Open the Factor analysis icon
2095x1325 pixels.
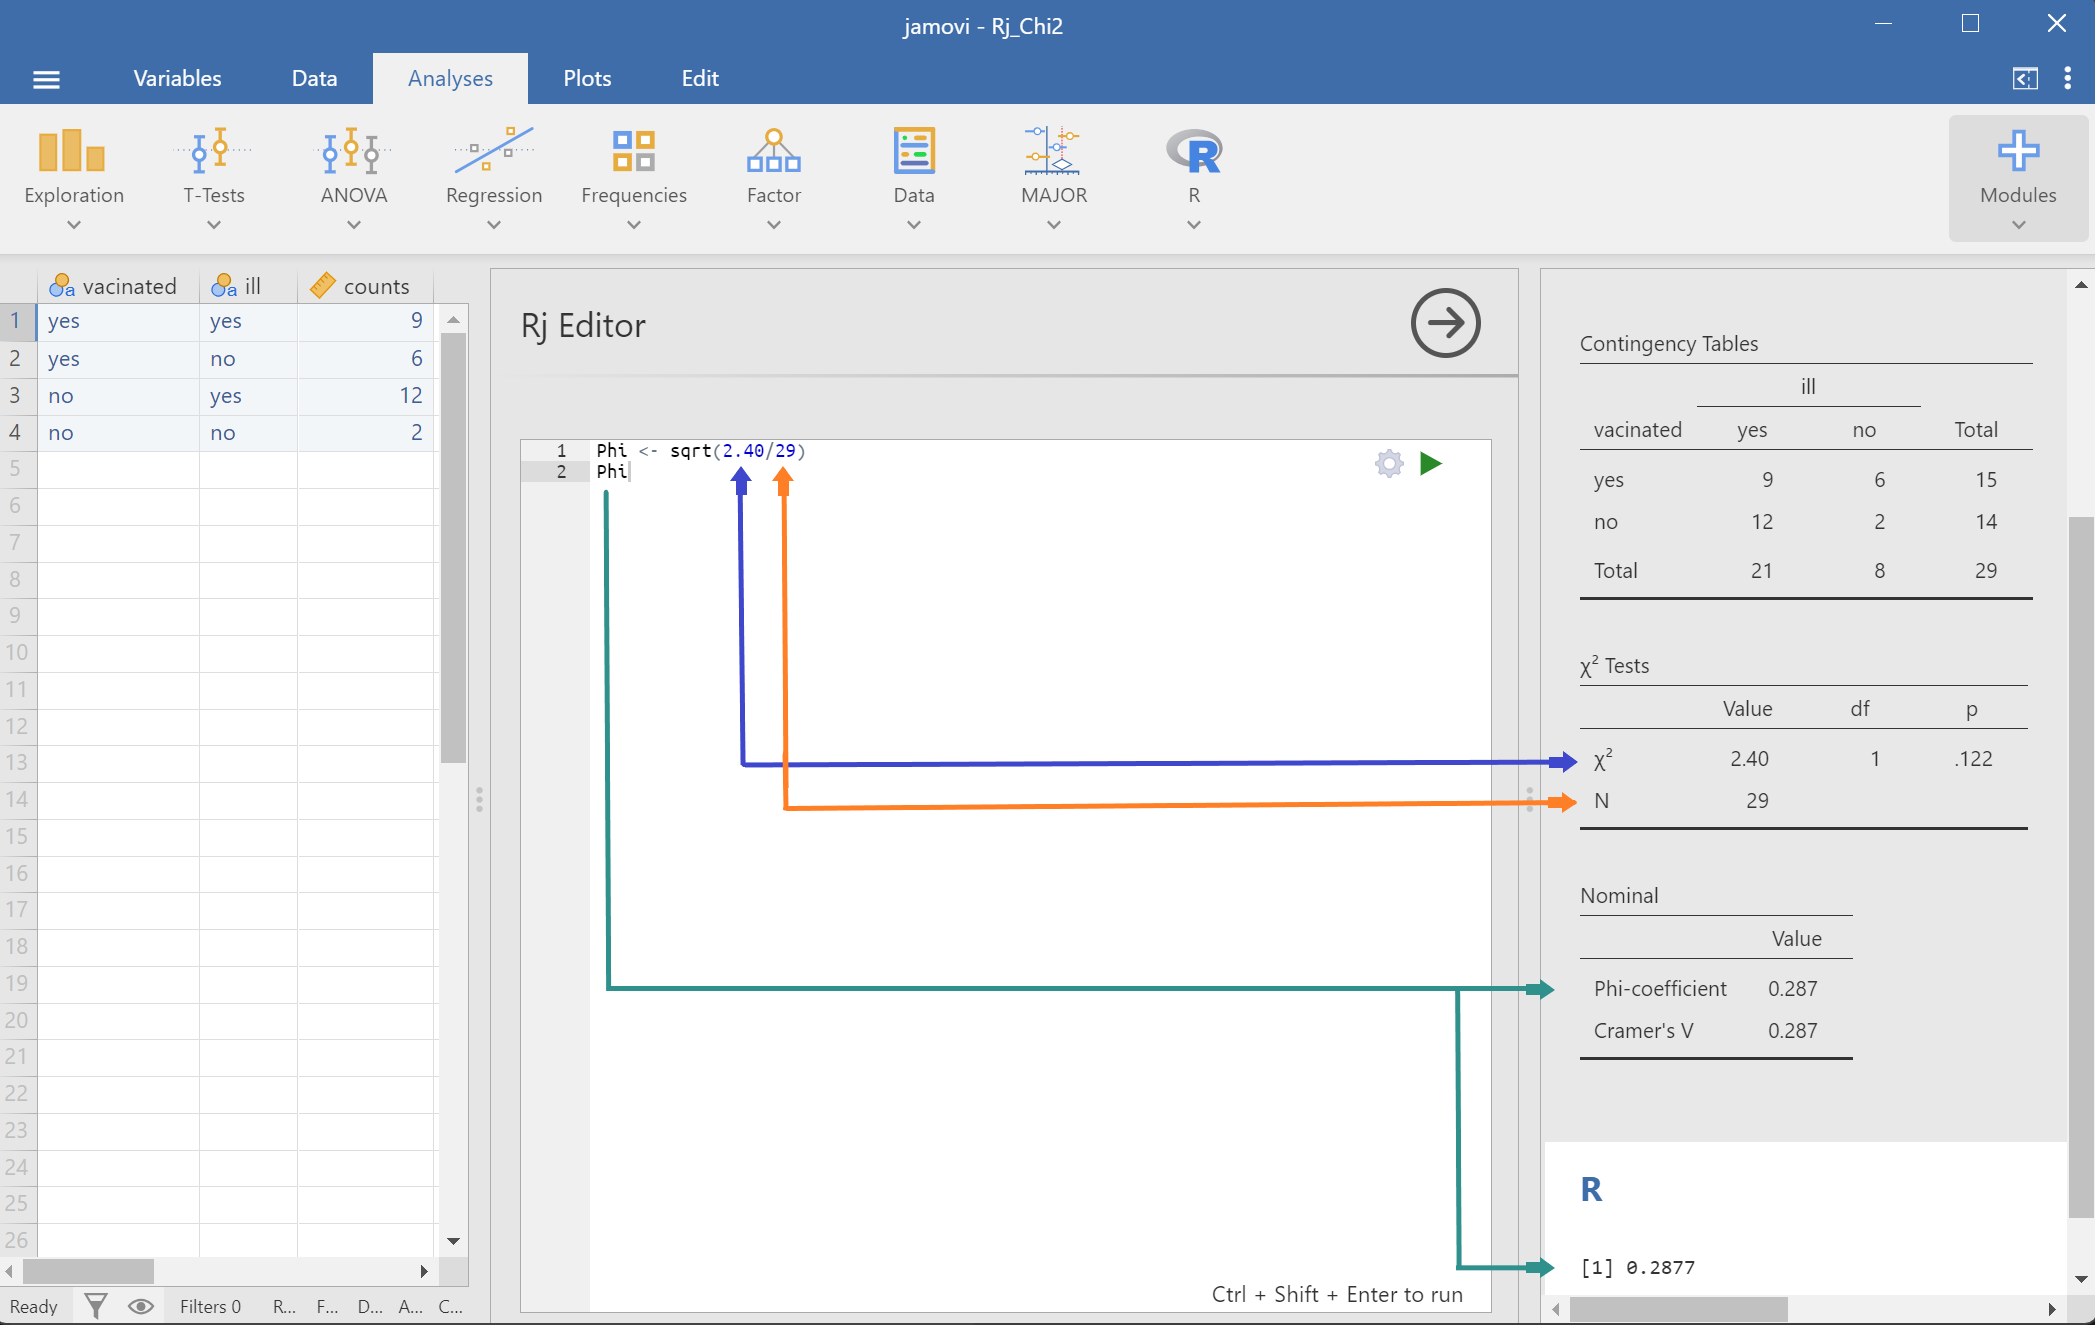(x=773, y=152)
